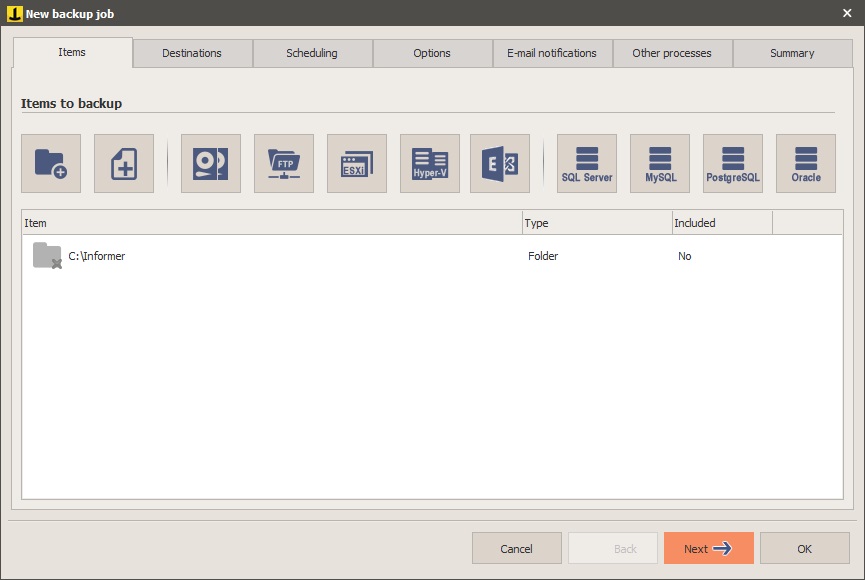Switch to the Destinations tab
This screenshot has height=580, width=865.
192,53
